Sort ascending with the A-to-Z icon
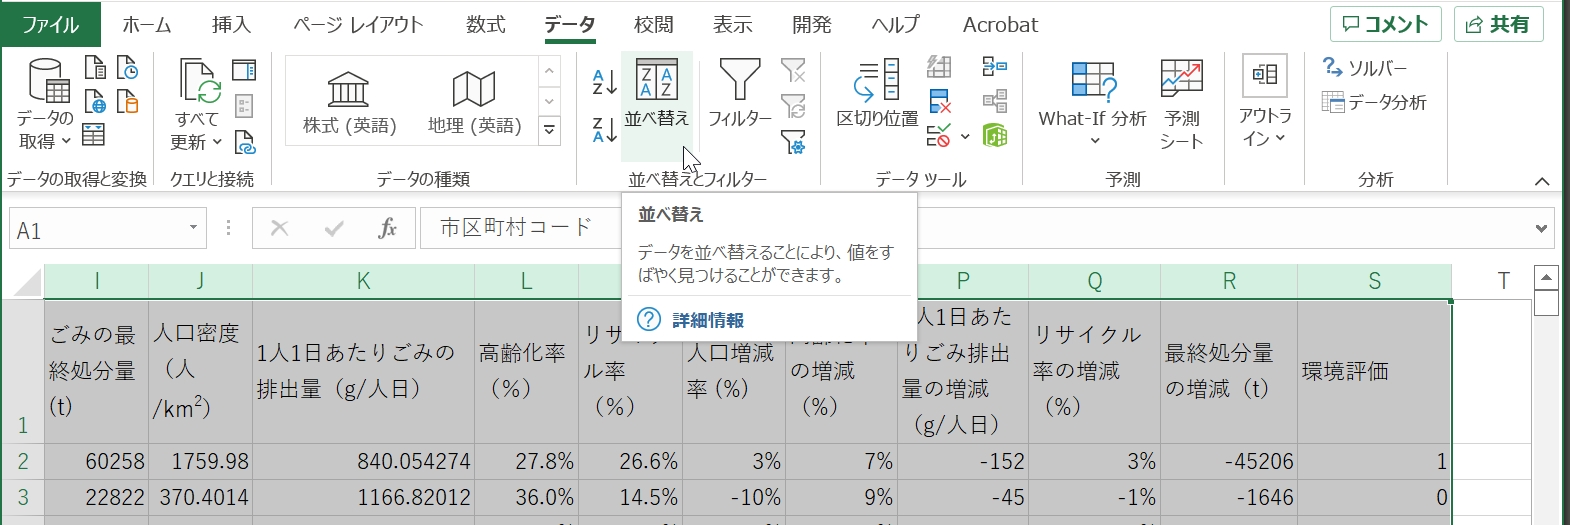This screenshot has width=1570, height=525. (x=604, y=82)
